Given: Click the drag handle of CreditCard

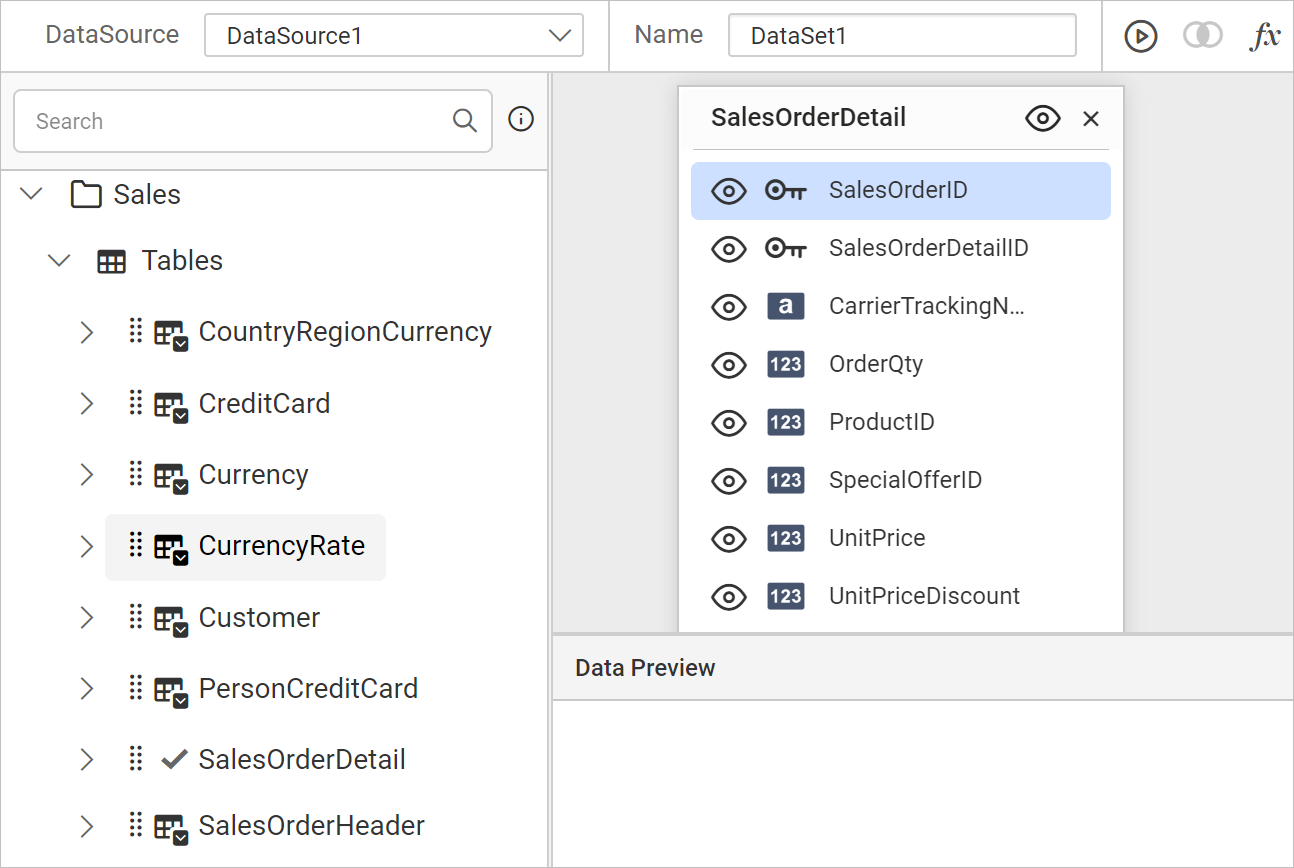Looking at the screenshot, I should tap(136, 402).
